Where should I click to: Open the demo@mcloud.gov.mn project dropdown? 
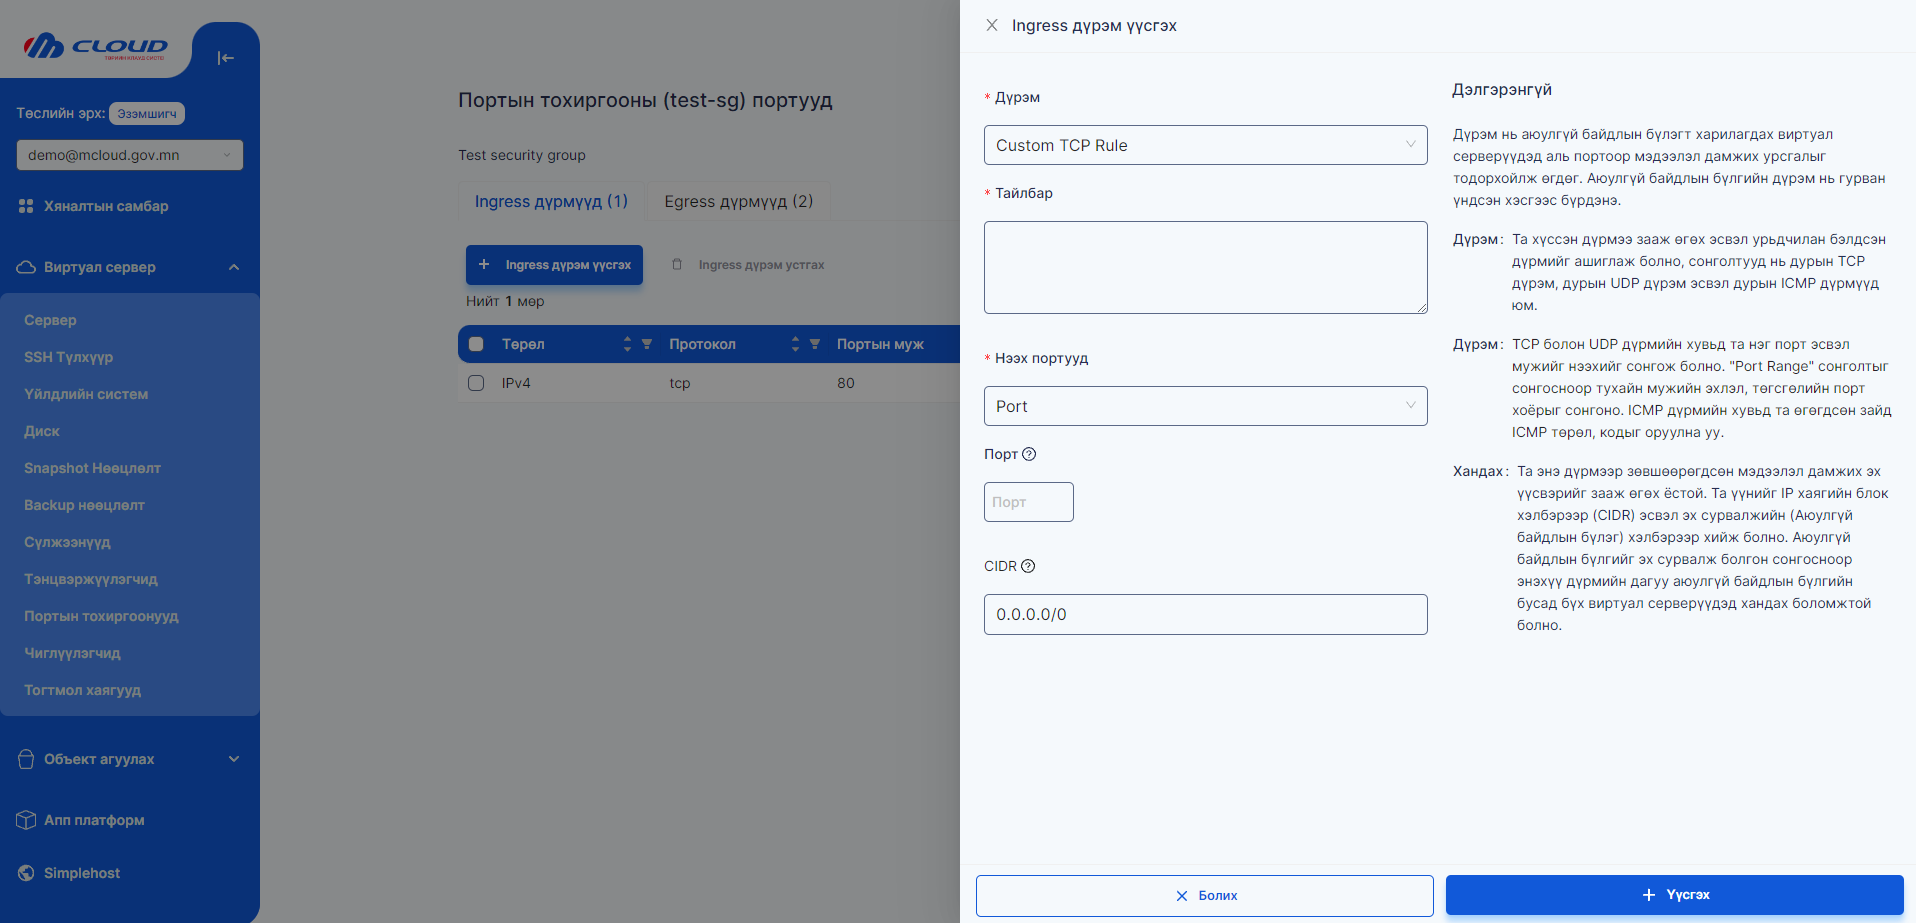130,155
